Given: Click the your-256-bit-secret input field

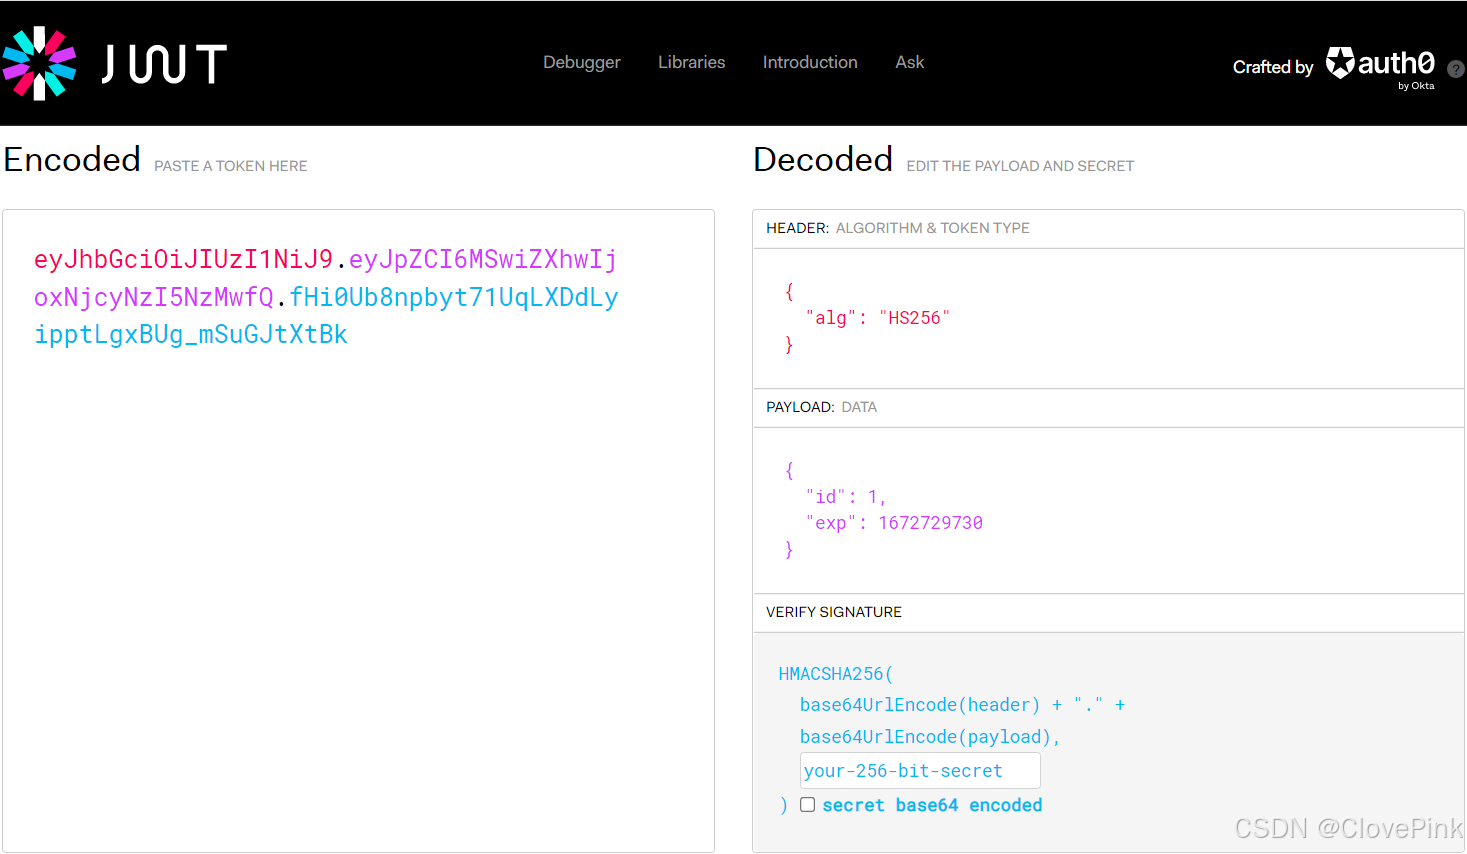Looking at the screenshot, I should (920, 771).
